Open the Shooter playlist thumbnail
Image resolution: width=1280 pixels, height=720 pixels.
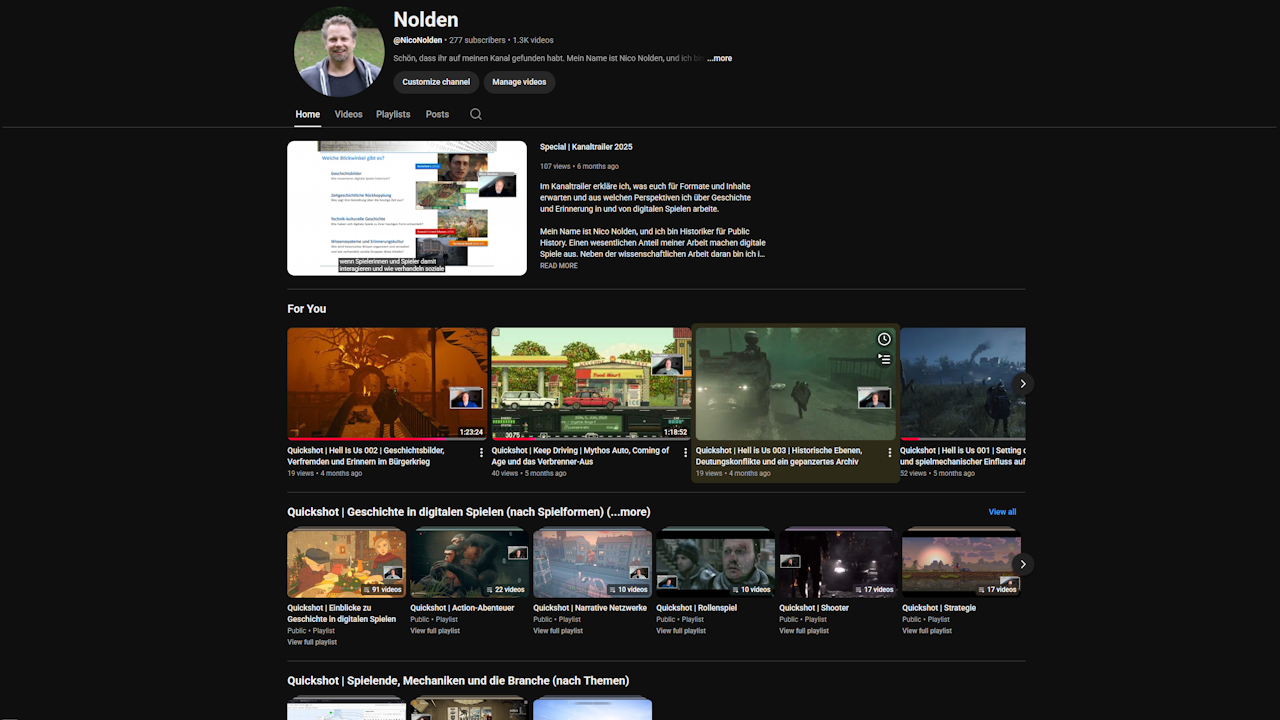point(838,563)
